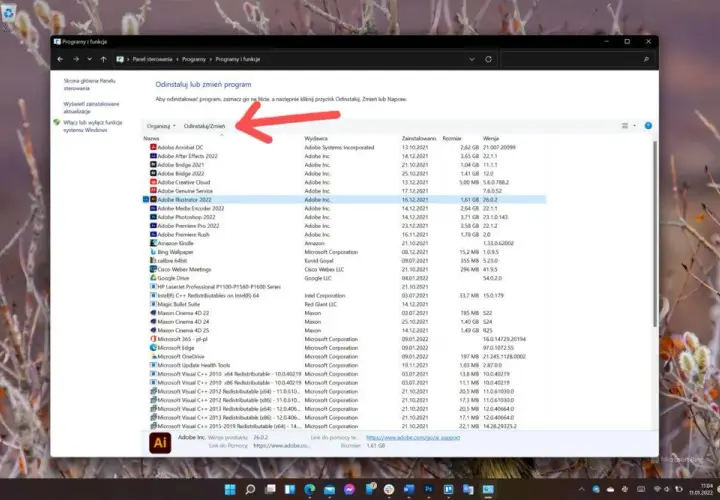Go up one level with Up arrow

[x=103, y=59]
